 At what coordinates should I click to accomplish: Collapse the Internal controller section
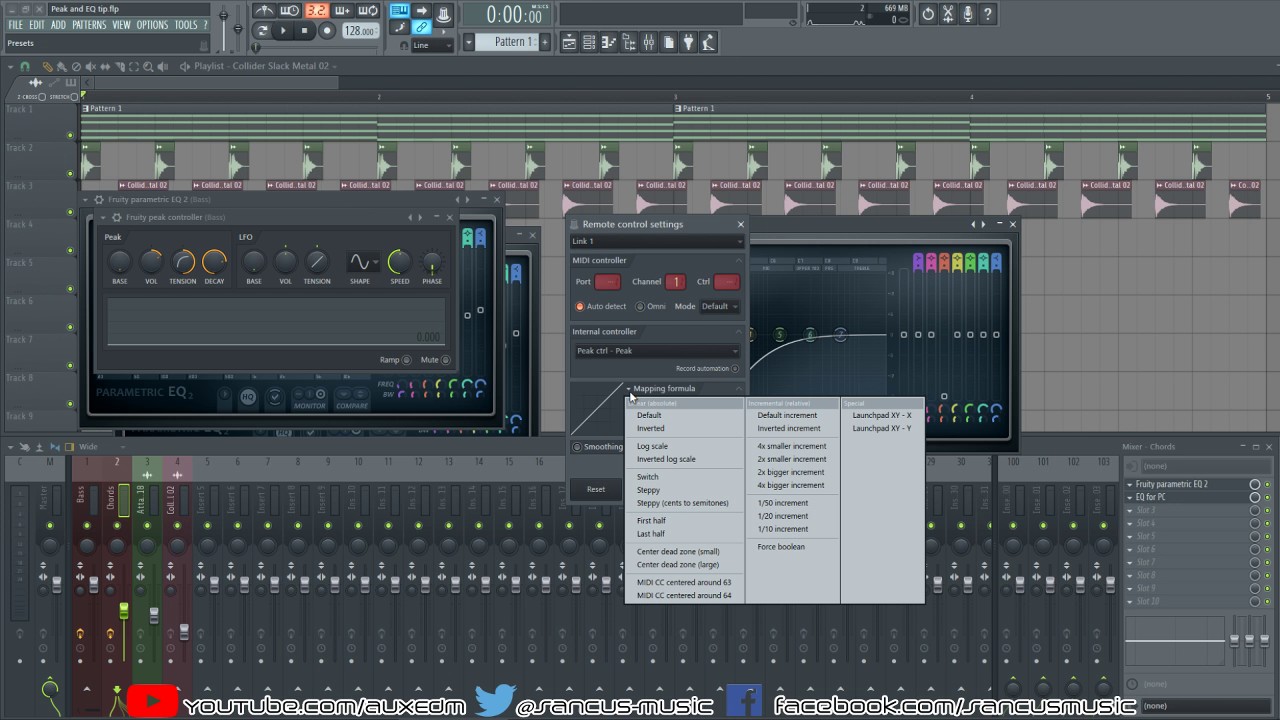pyautogui.click(x=740, y=331)
